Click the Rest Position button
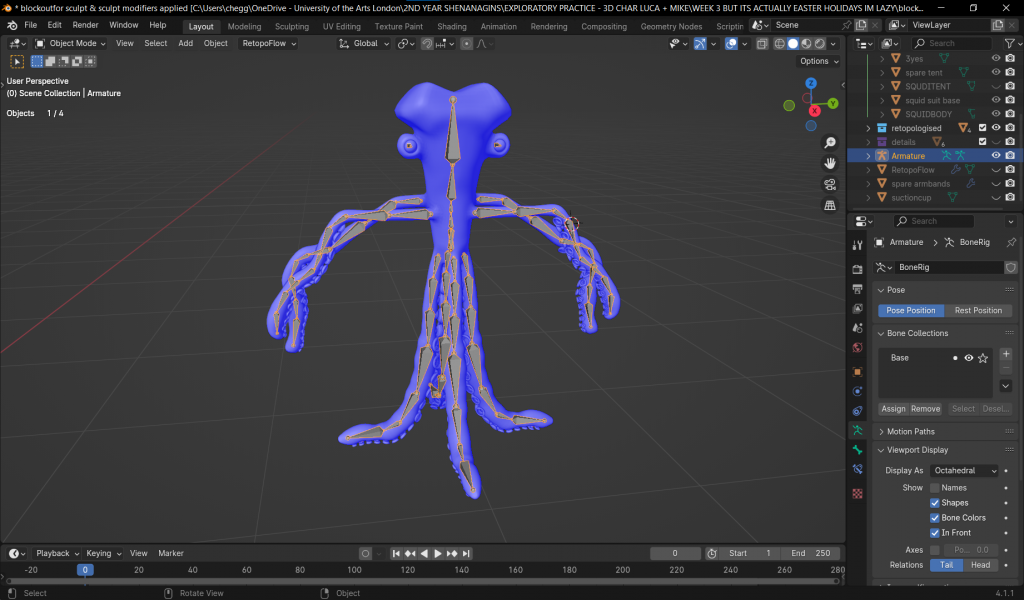The height and width of the screenshot is (600, 1024). (x=978, y=311)
